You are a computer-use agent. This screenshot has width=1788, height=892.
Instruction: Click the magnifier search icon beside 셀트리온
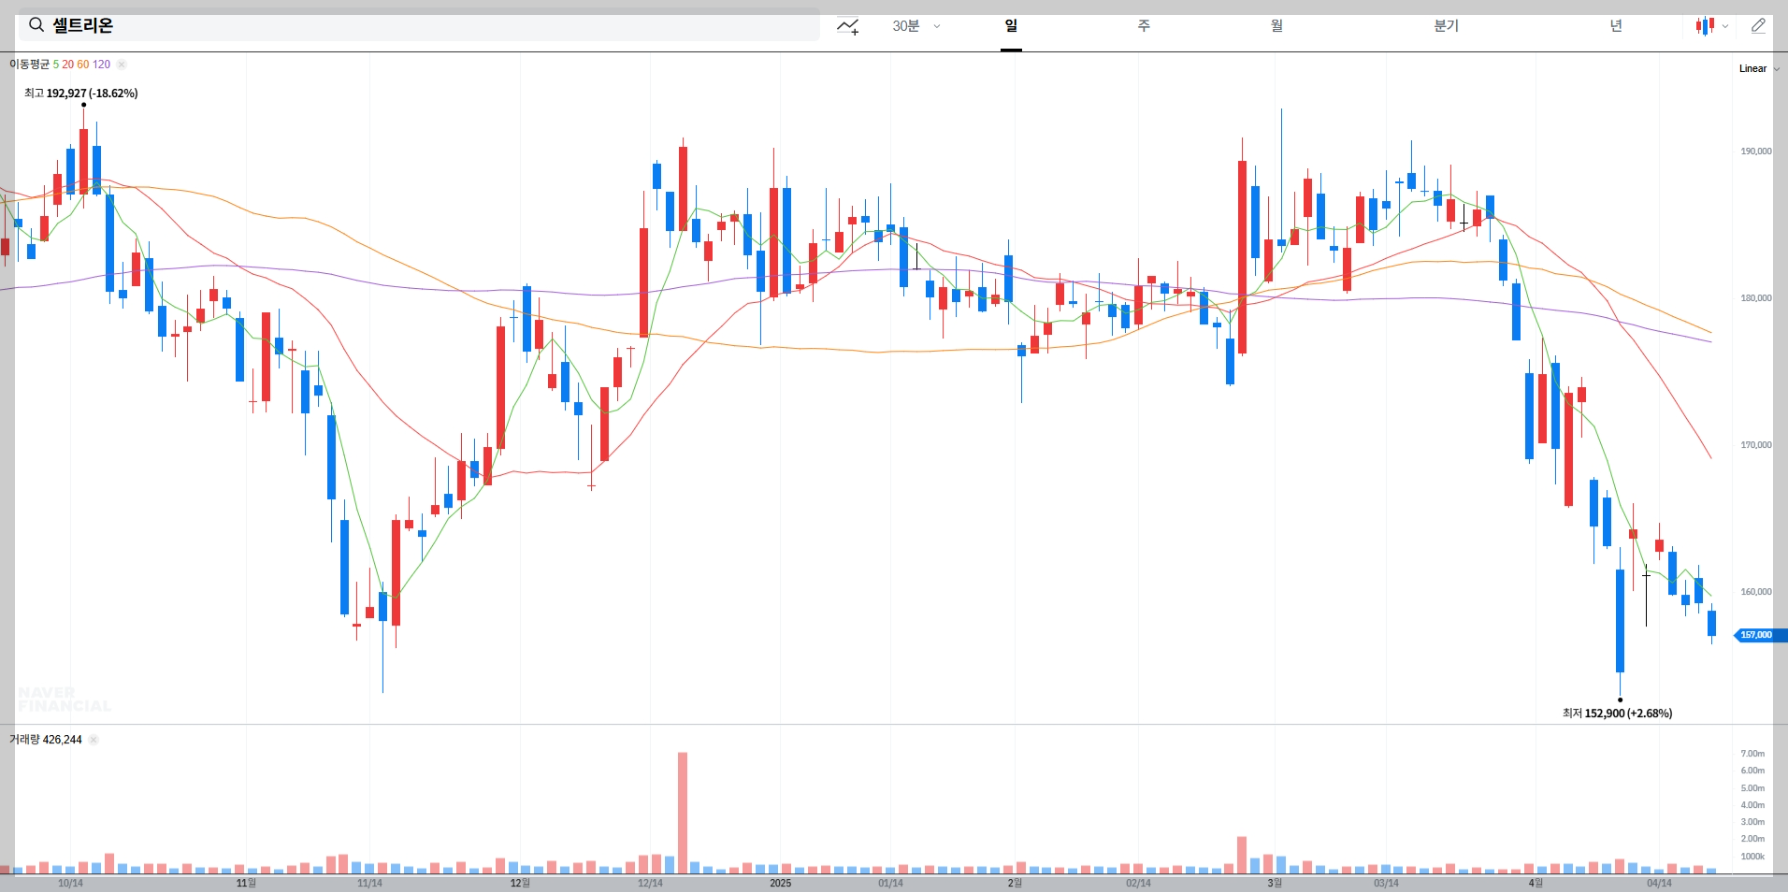(x=36, y=25)
